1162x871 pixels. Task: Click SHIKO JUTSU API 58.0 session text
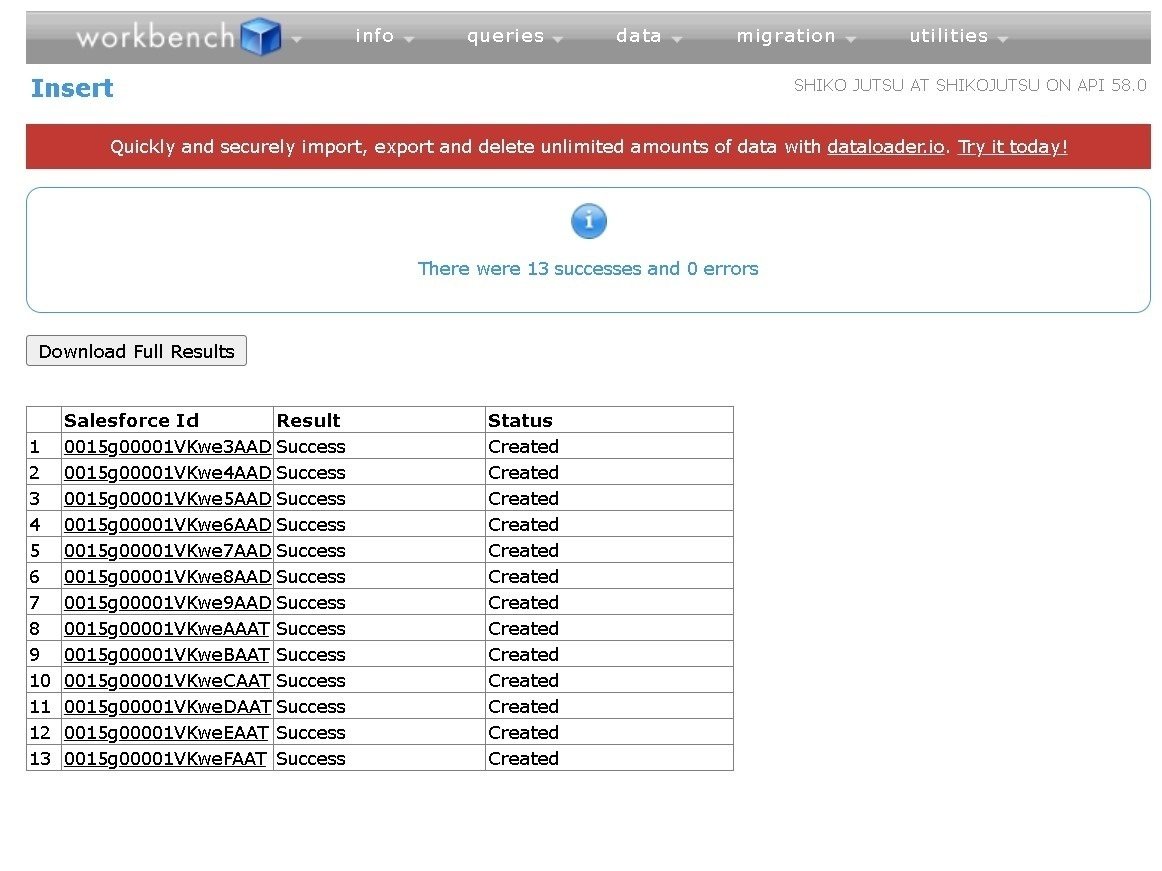pos(970,85)
